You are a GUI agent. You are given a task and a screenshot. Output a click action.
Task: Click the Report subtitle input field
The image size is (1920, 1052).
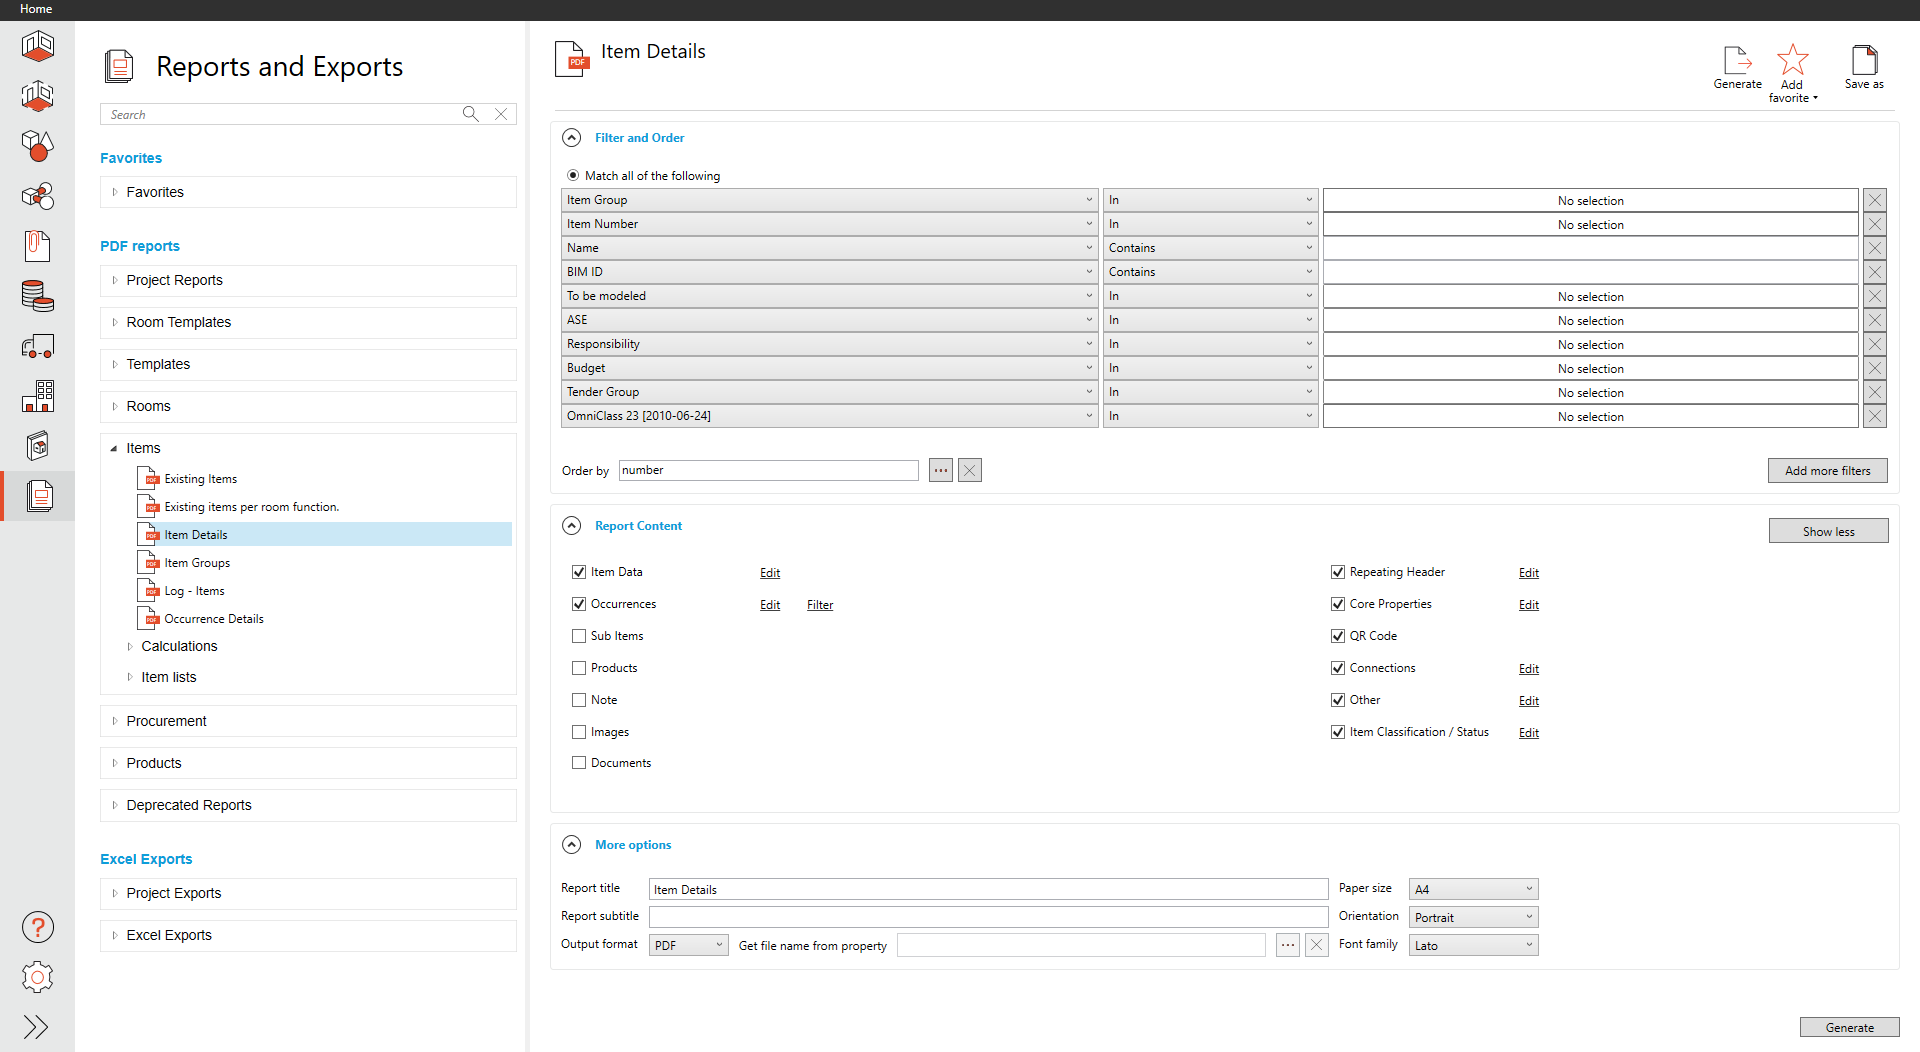(x=988, y=917)
